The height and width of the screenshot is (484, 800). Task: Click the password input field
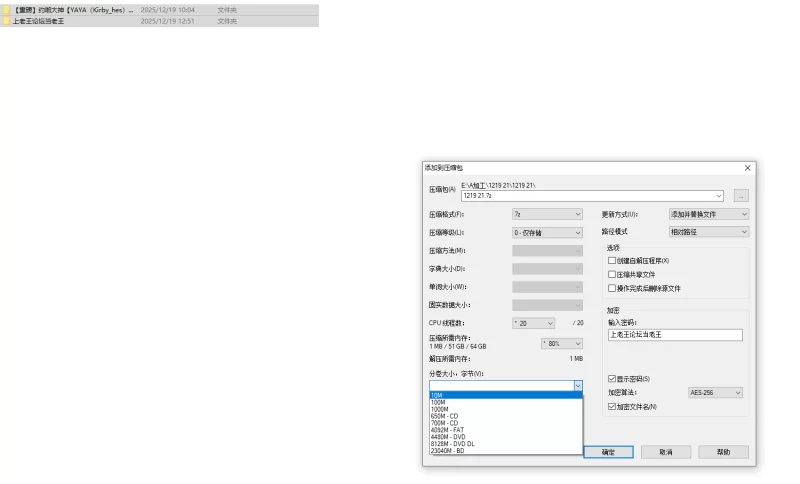675,335
